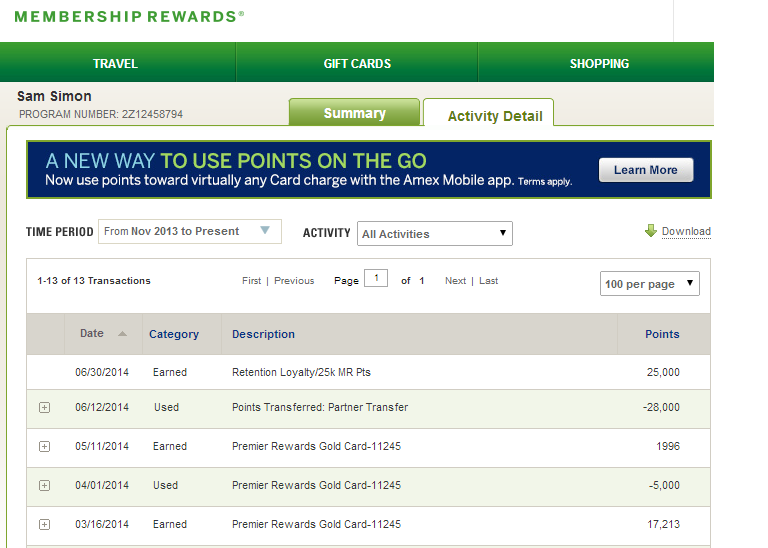Click the -28,000 points value
Image resolution: width=768 pixels, height=548 pixels.
coord(661,407)
